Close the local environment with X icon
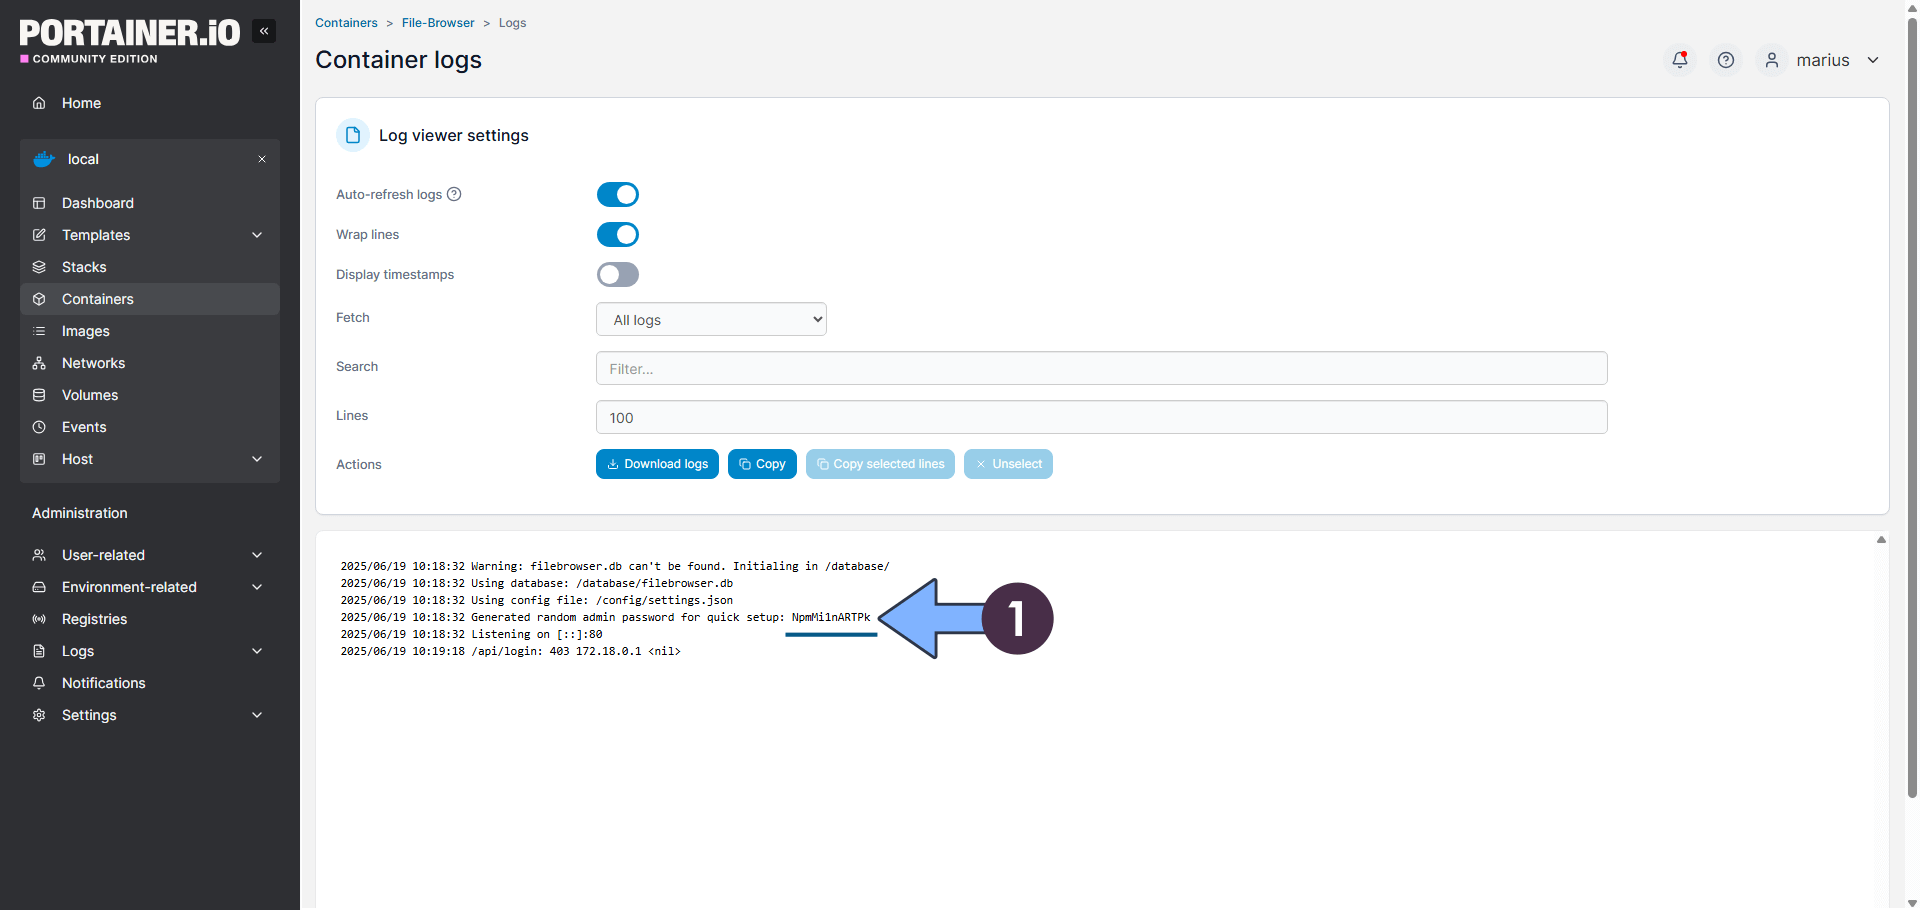Screen dimensions: 1920x910 [x=262, y=159]
